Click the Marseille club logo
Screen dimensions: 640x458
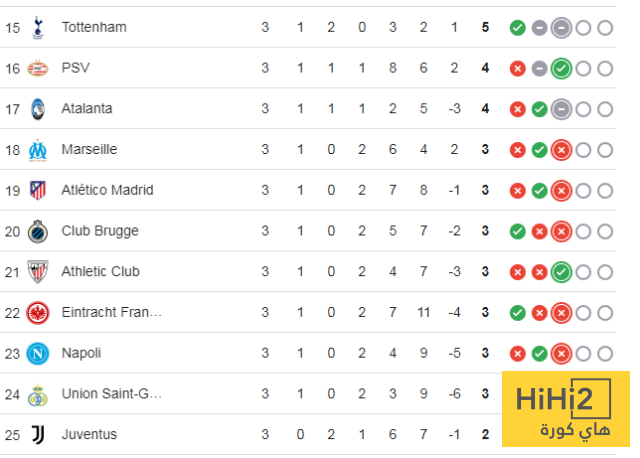point(39,150)
